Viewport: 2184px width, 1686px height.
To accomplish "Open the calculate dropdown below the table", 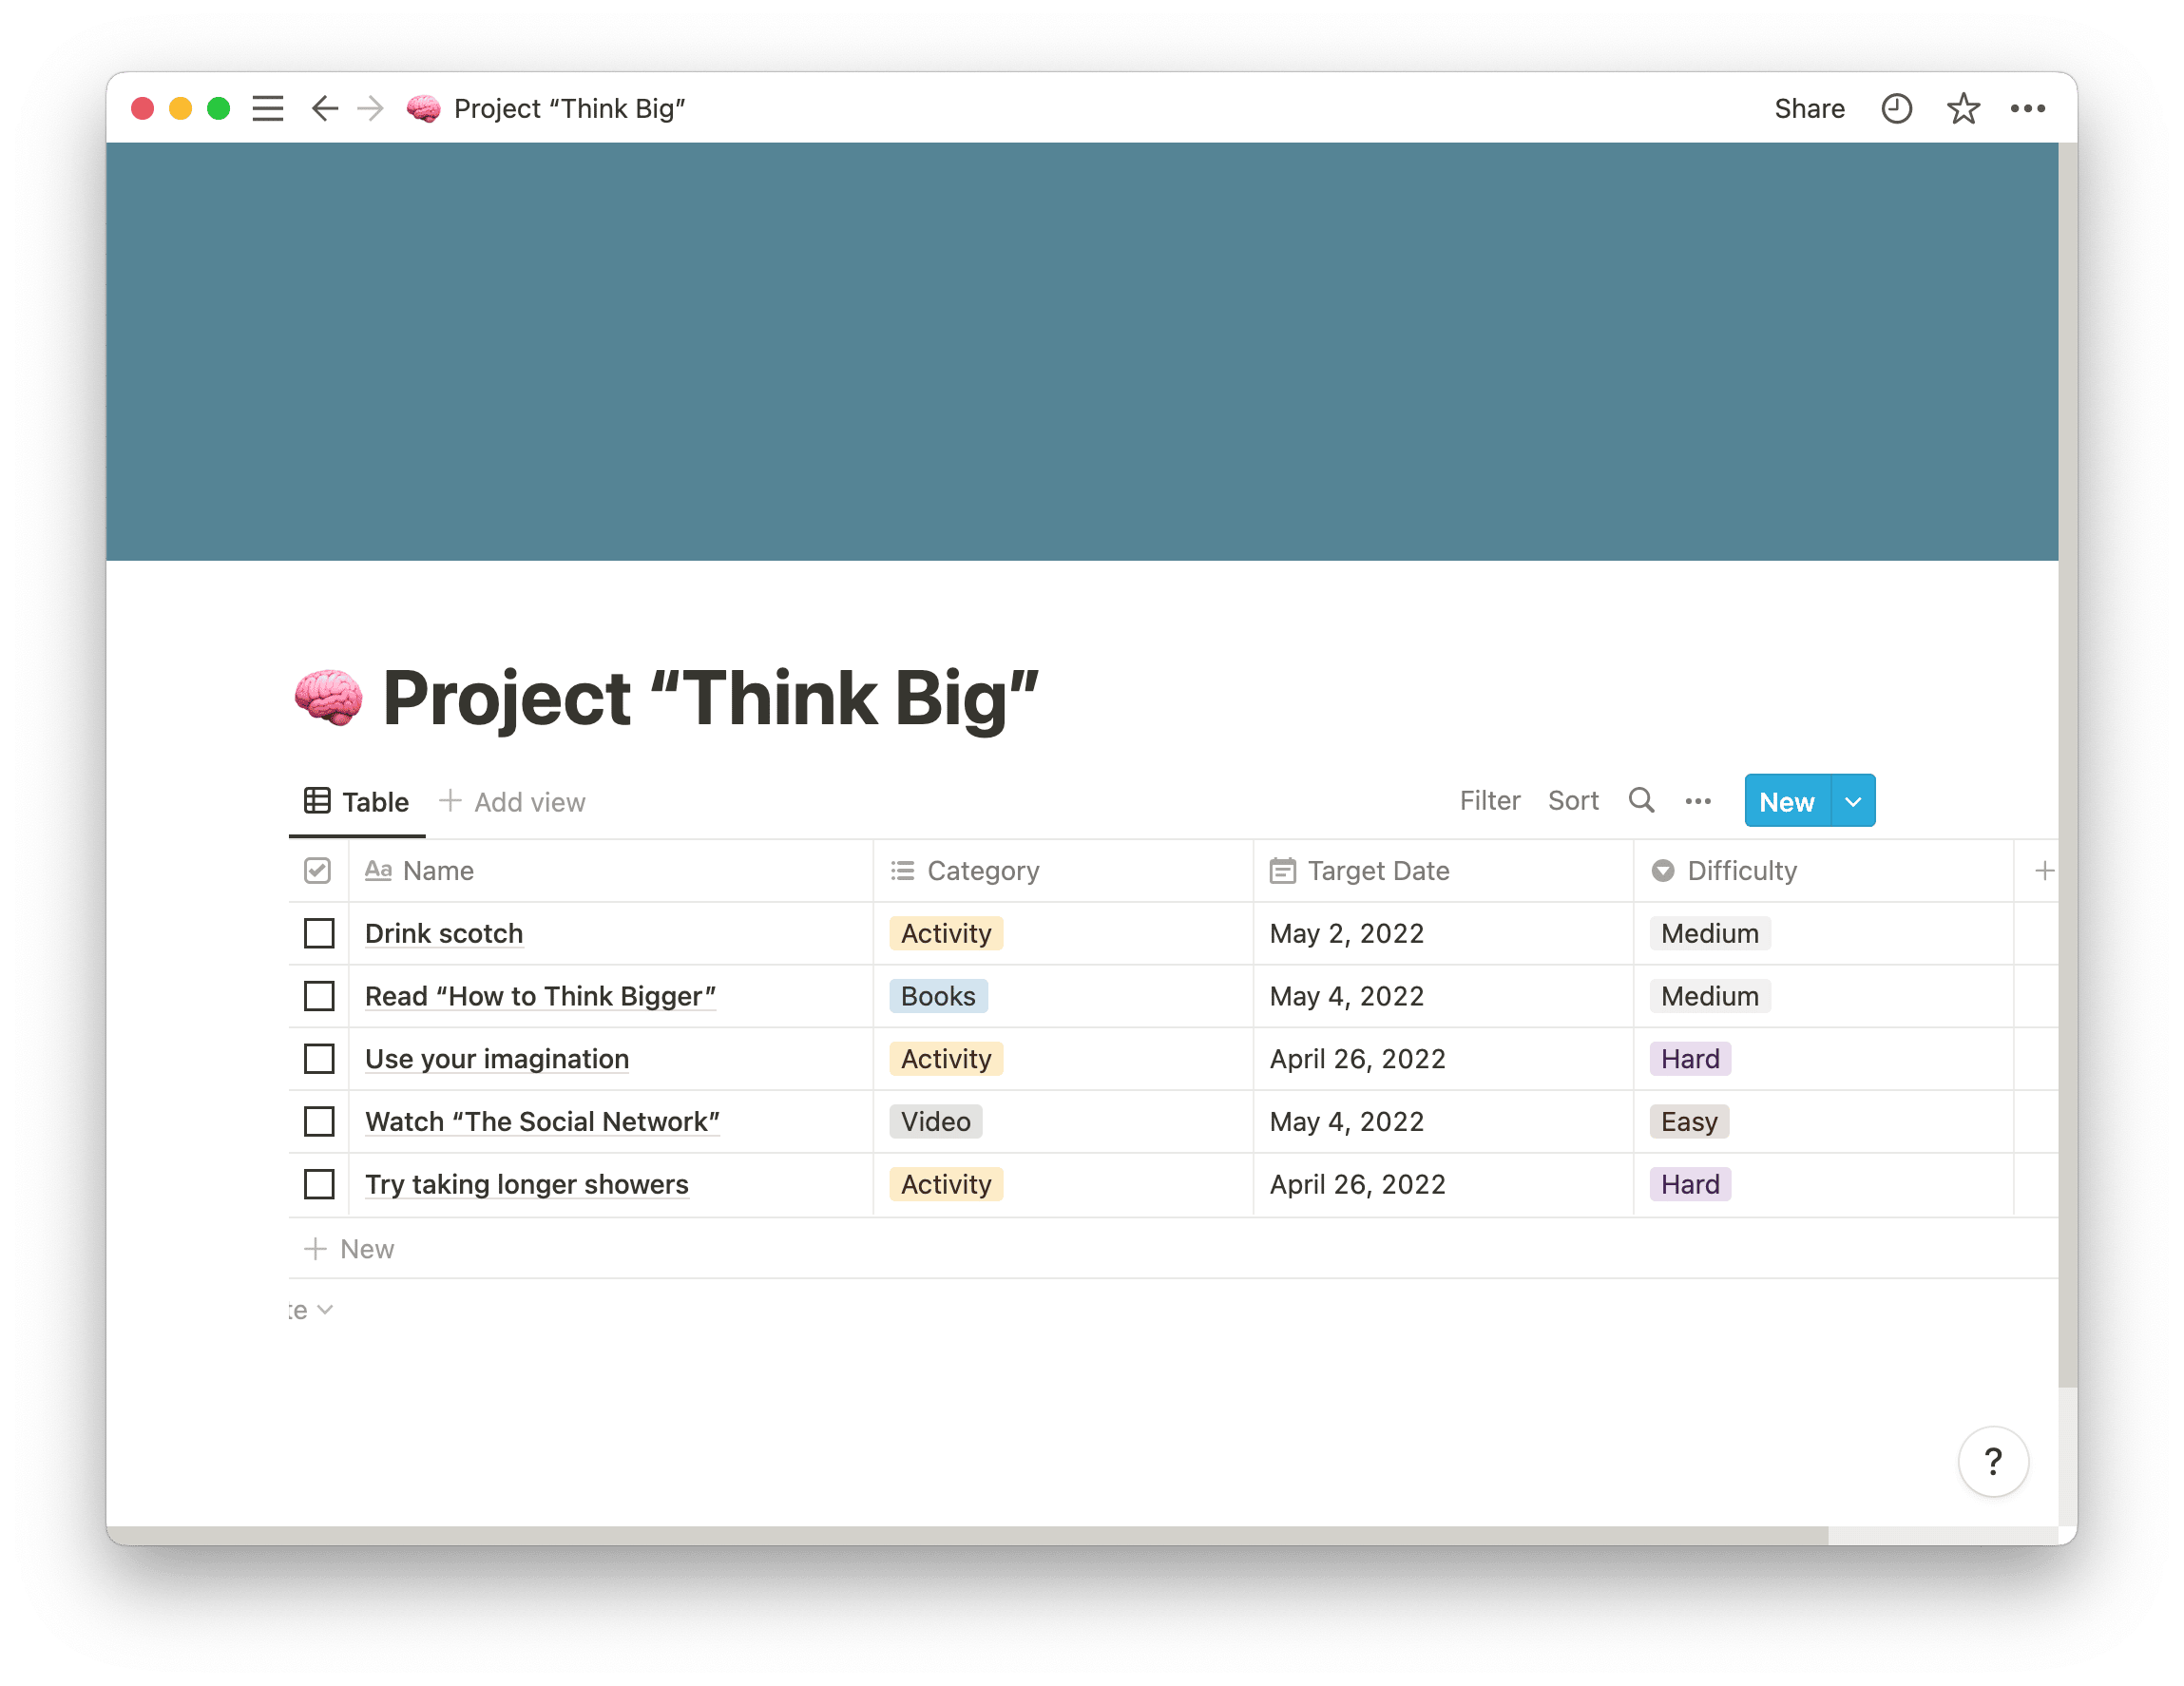I will tap(311, 1309).
